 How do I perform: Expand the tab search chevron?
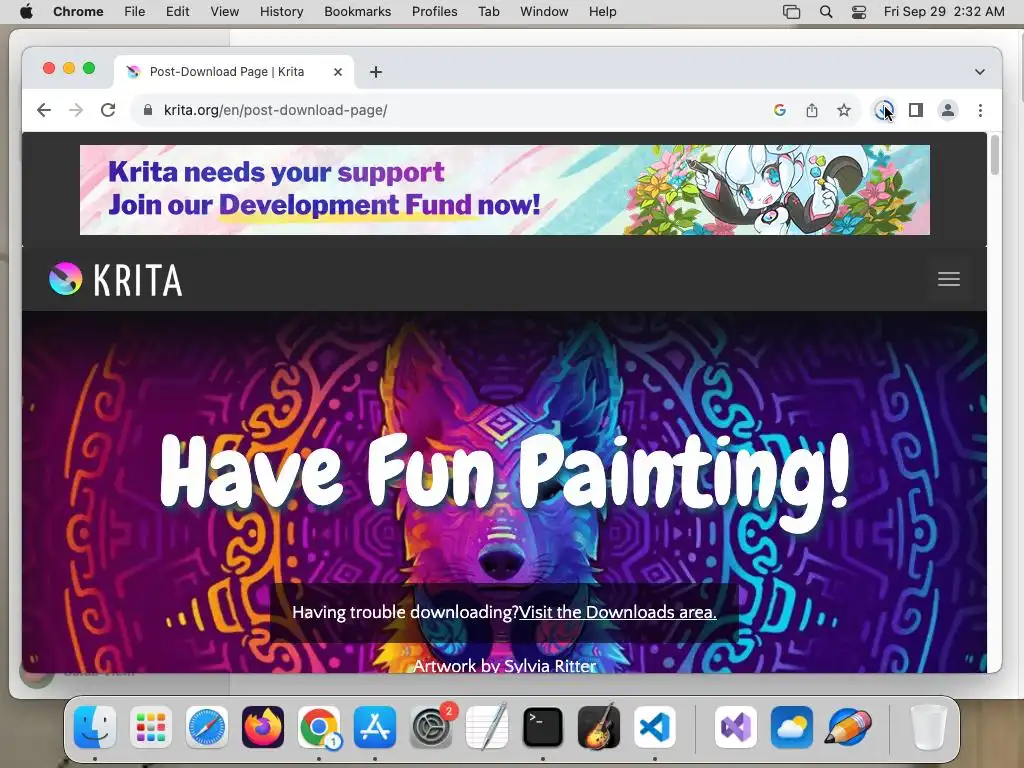(x=980, y=72)
